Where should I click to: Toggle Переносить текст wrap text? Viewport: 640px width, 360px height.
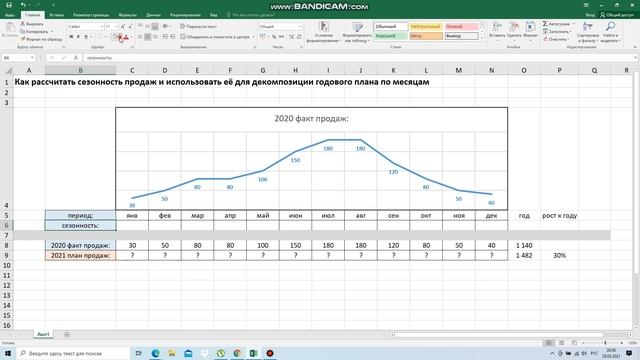pyautogui.click(x=199, y=27)
